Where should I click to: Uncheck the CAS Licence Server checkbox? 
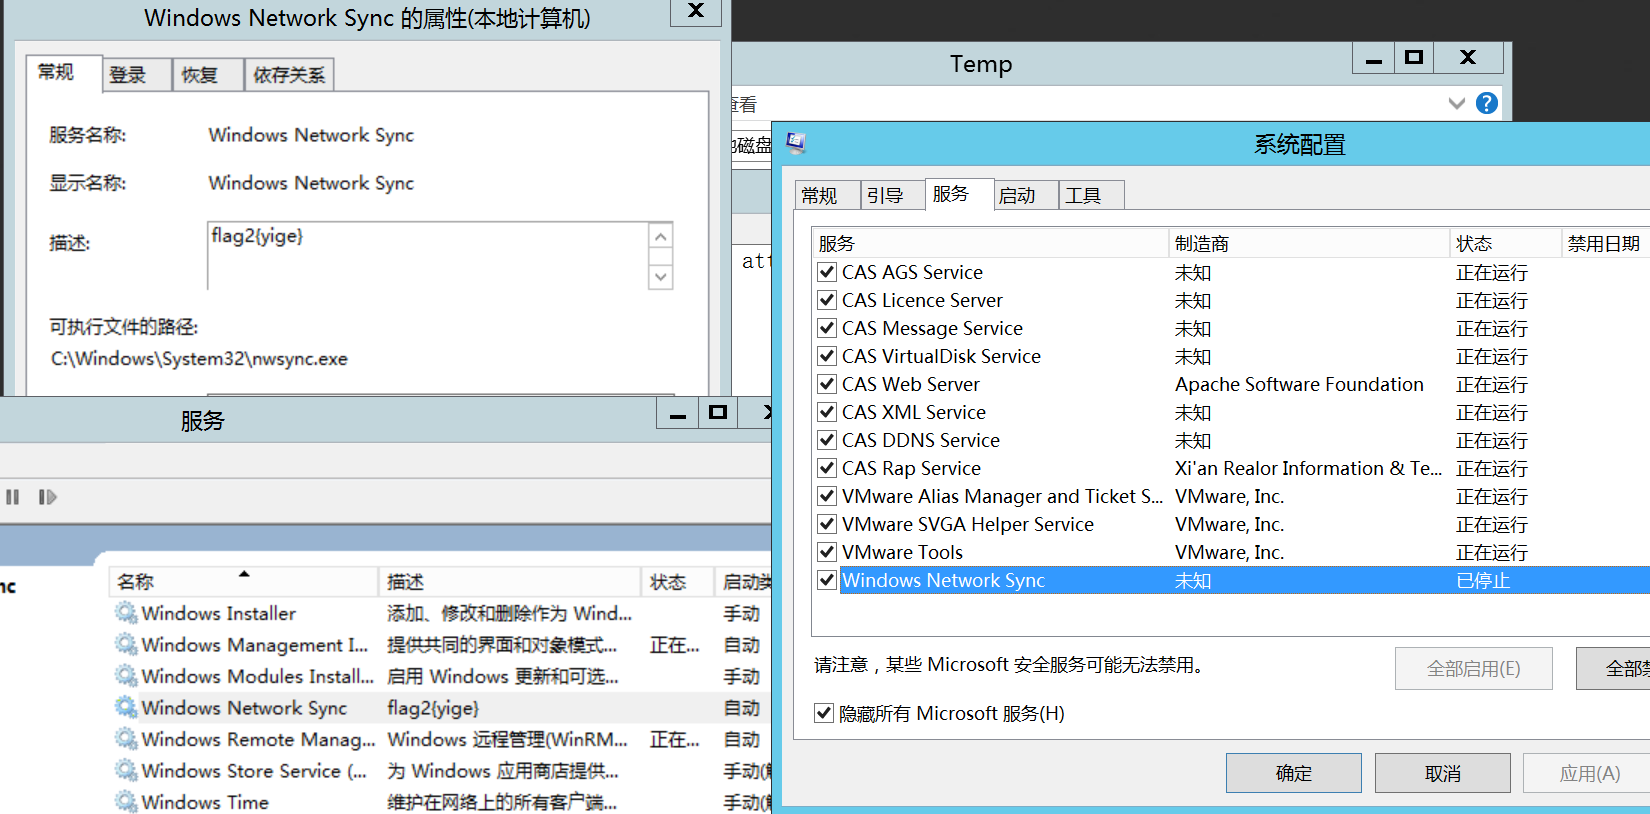[827, 300]
